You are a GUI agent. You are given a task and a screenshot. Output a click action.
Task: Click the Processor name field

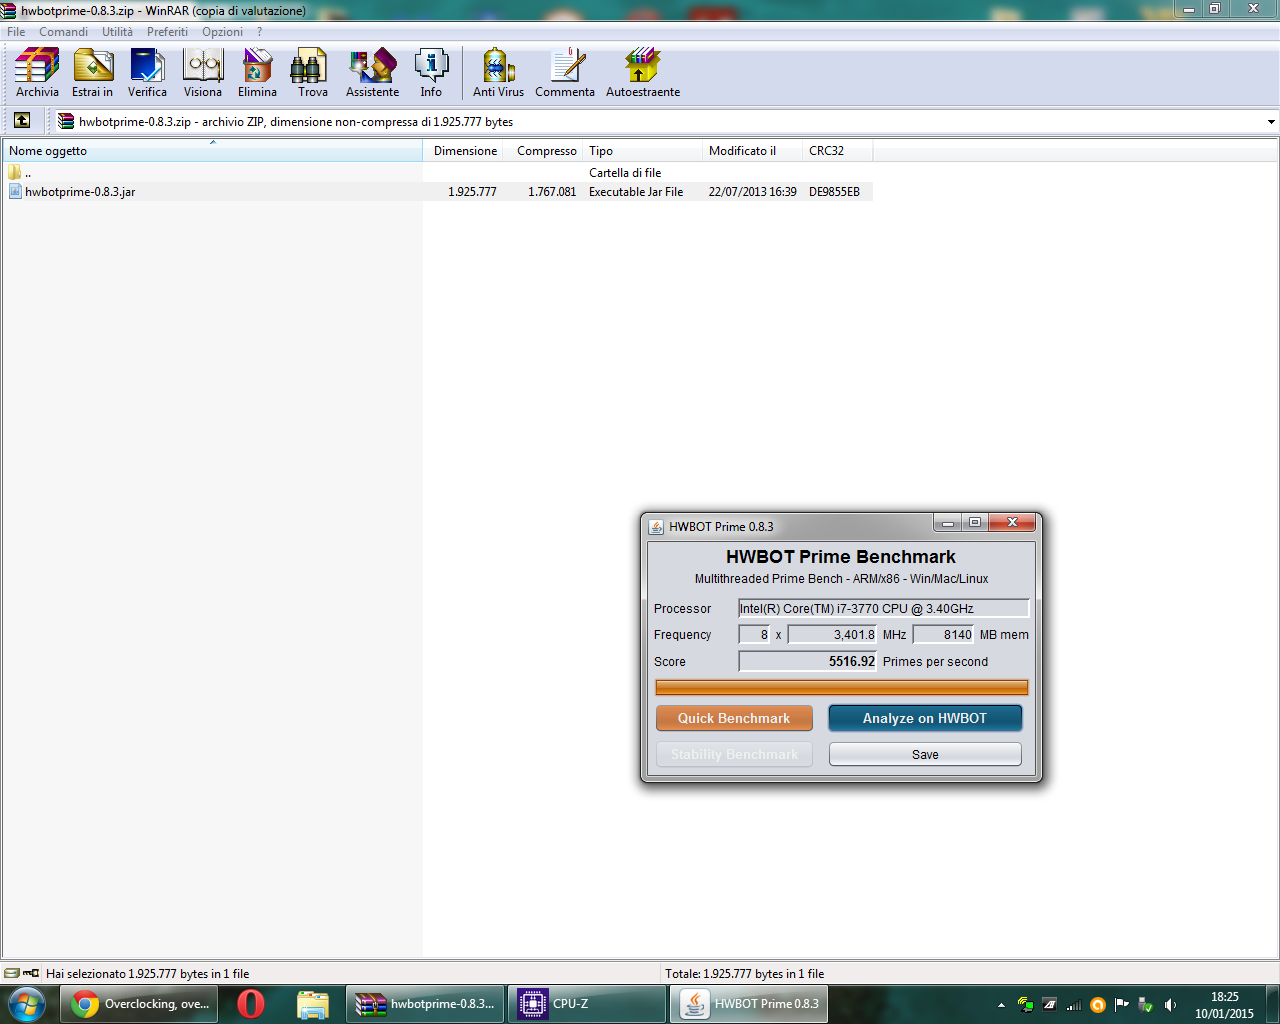coord(883,608)
